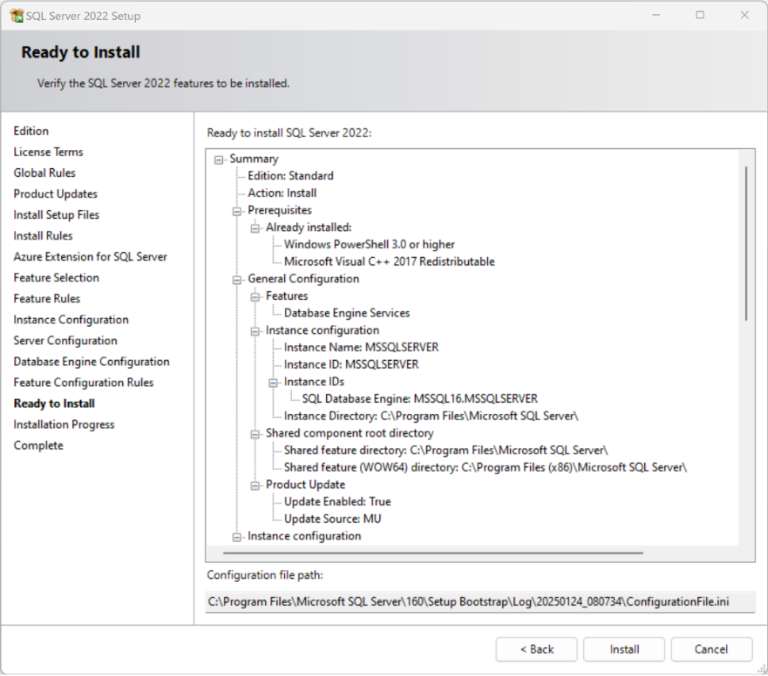The image size is (768, 676).
Task: Select the Ready to Install sidebar step
Action: click(54, 404)
